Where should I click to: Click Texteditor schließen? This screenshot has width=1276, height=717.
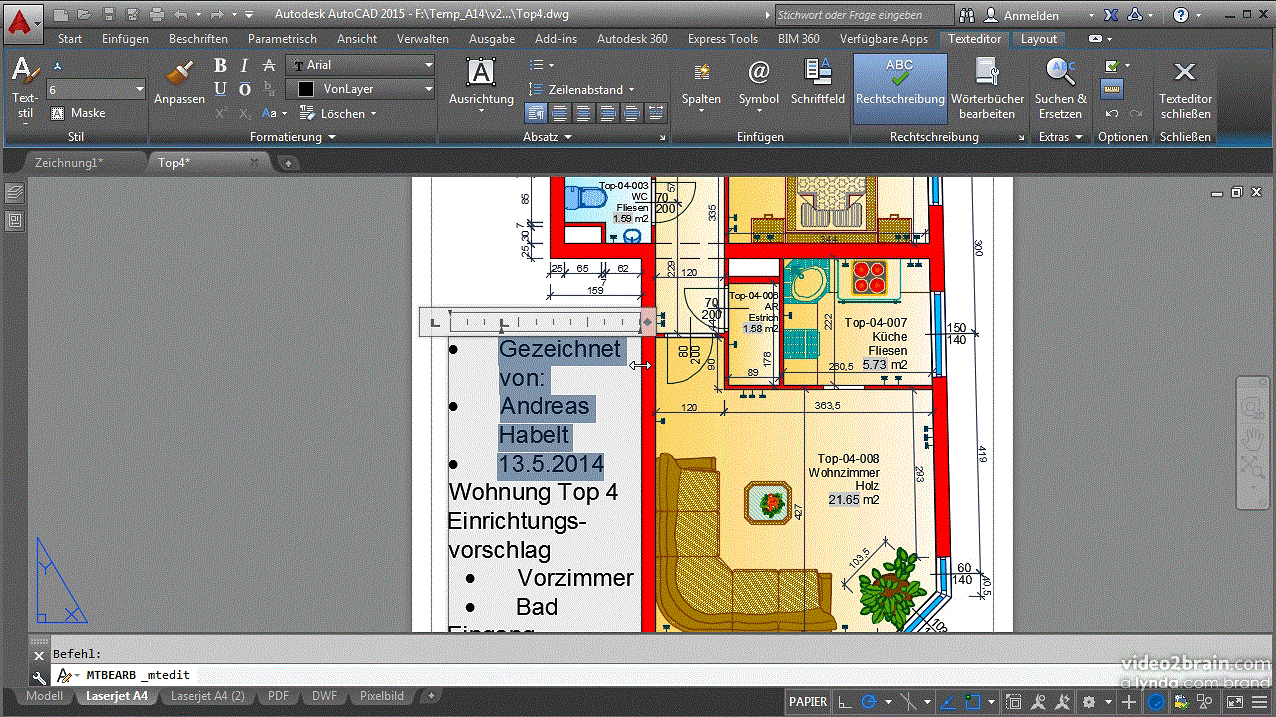(x=1185, y=88)
